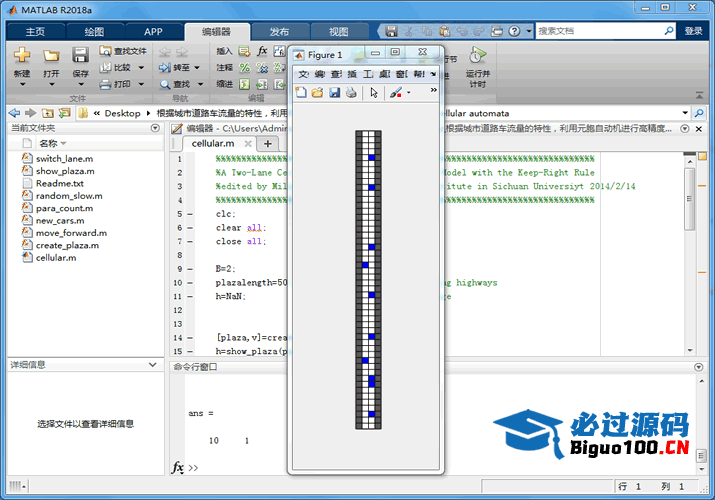The width and height of the screenshot is (715, 500).
Task: Open the Compare (比较) dropdown
Action: point(140,68)
